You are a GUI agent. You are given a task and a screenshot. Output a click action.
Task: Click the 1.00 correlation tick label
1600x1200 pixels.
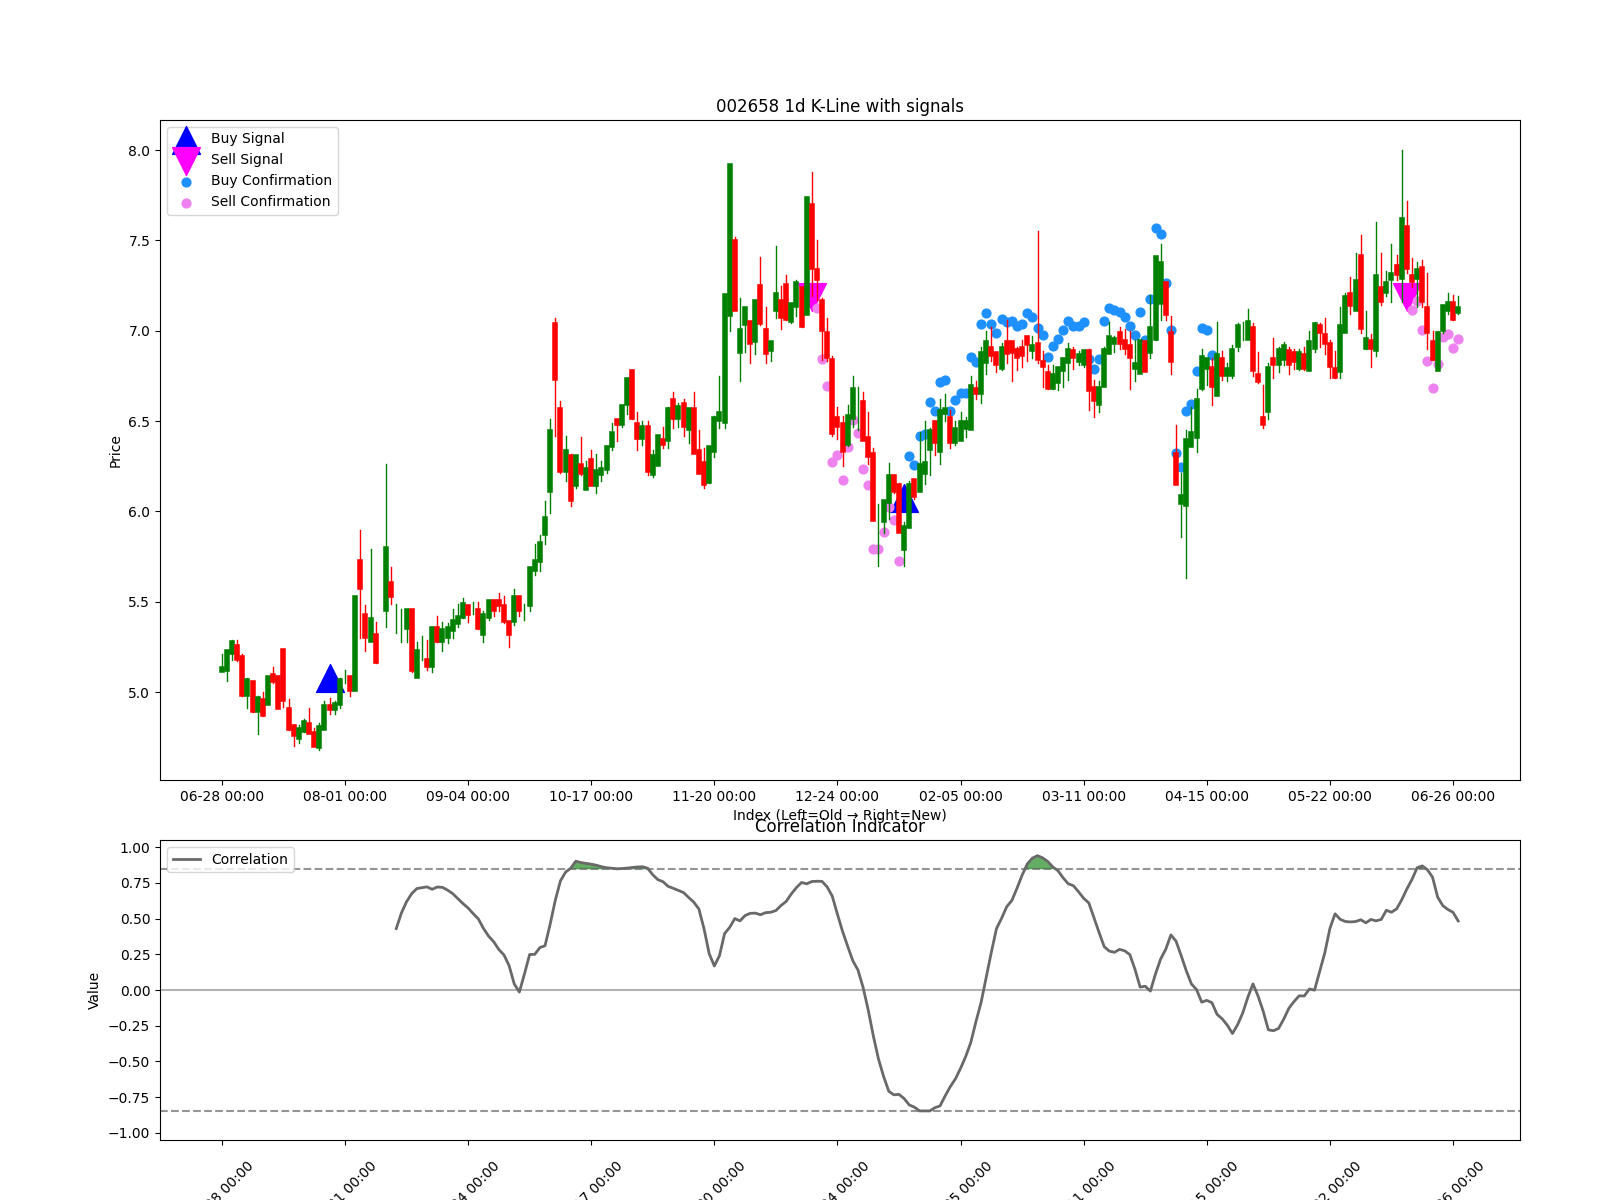[134, 848]
